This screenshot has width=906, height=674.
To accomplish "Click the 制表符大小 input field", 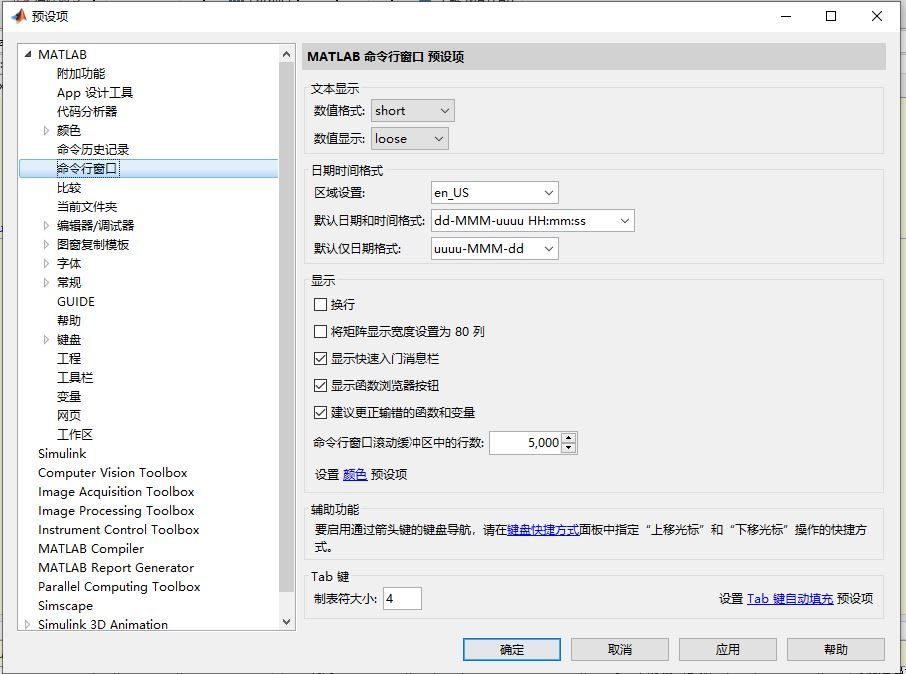I will [402, 598].
